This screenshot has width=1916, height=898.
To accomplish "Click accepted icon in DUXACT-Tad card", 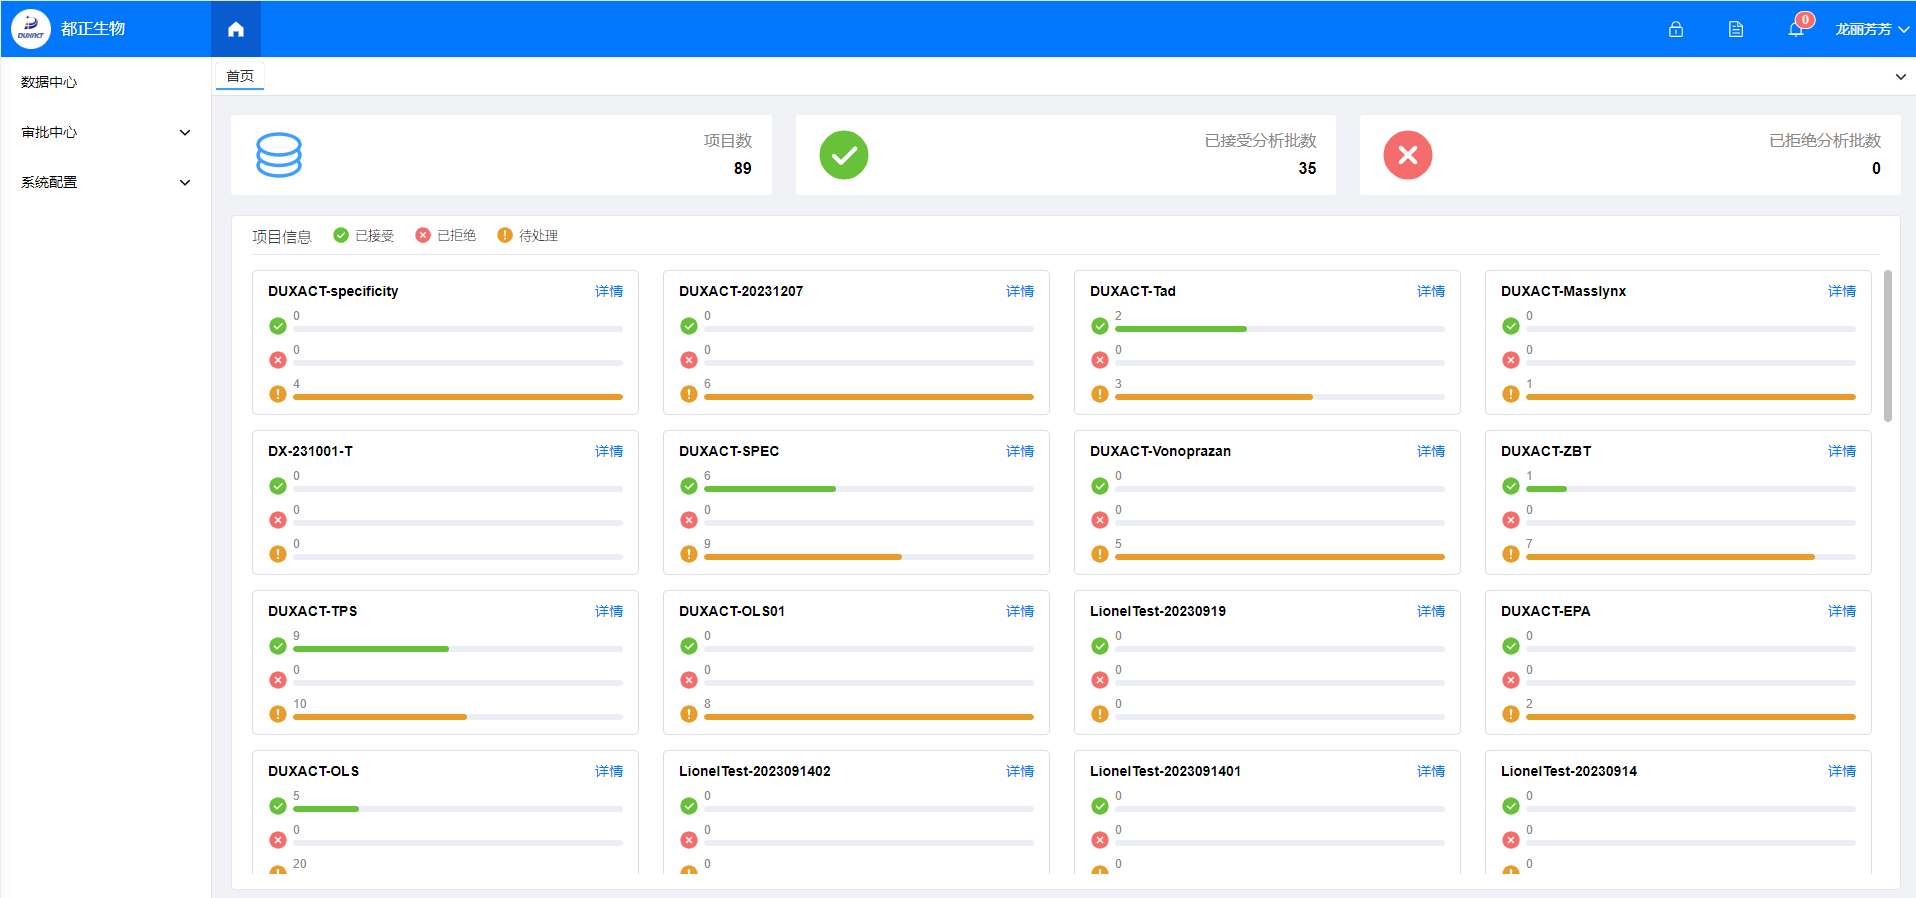I will [x=1100, y=326].
